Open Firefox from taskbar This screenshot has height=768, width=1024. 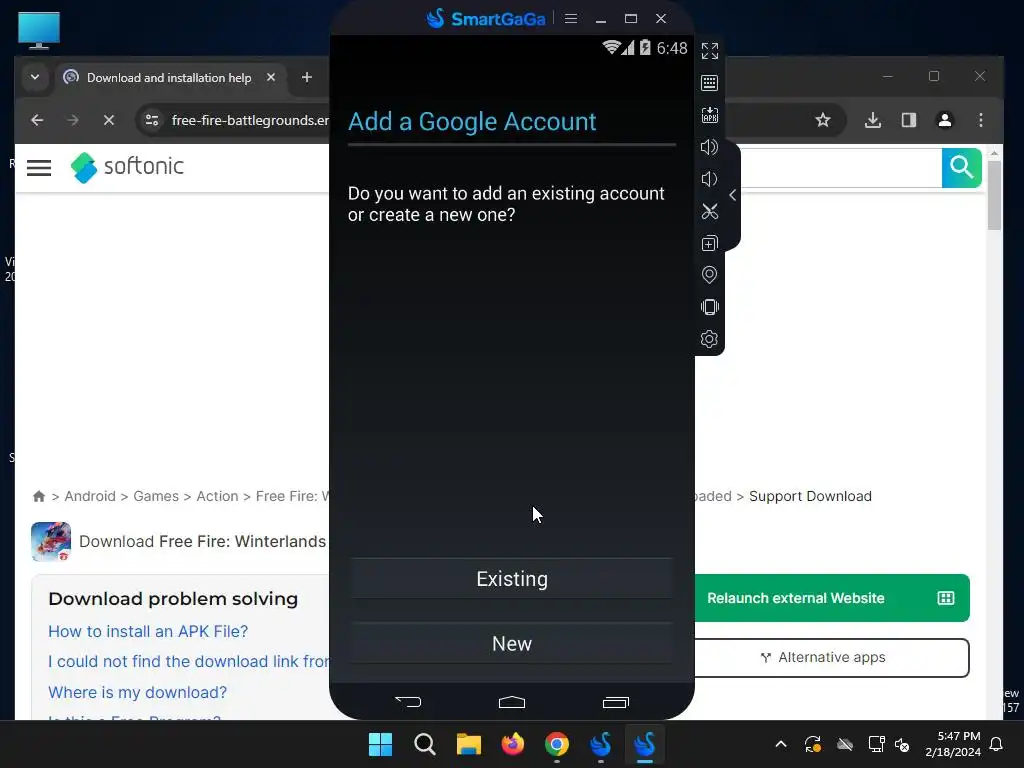pyautogui.click(x=513, y=744)
